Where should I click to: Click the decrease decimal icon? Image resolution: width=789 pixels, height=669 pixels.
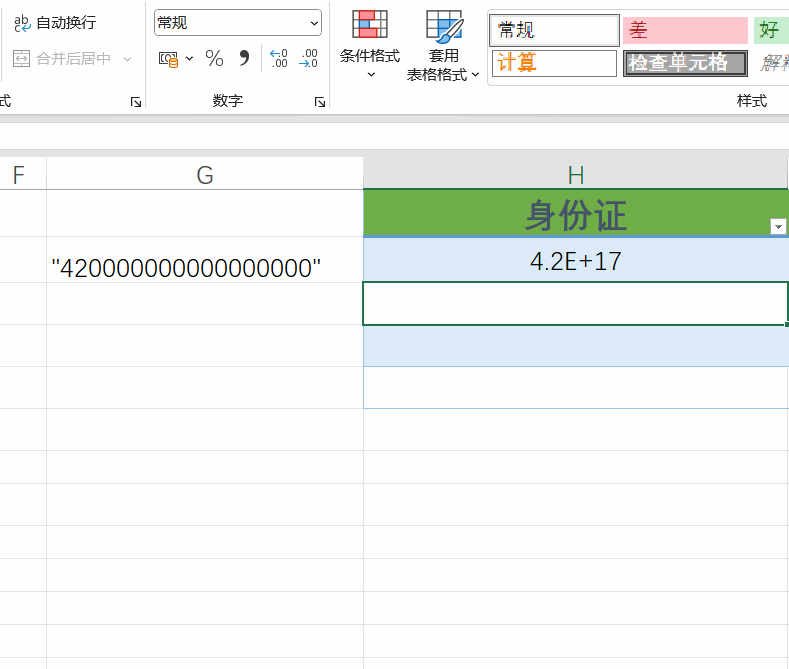pyautogui.click(x=308, y=59)
